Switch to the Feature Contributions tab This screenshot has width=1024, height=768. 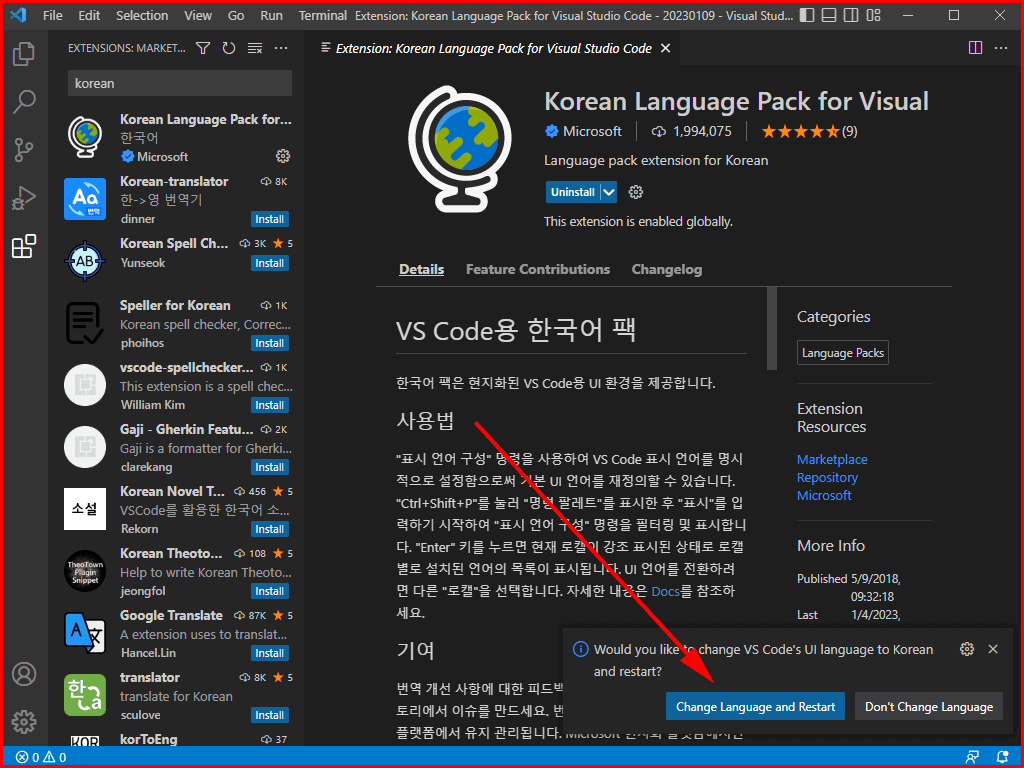(537, 269)
